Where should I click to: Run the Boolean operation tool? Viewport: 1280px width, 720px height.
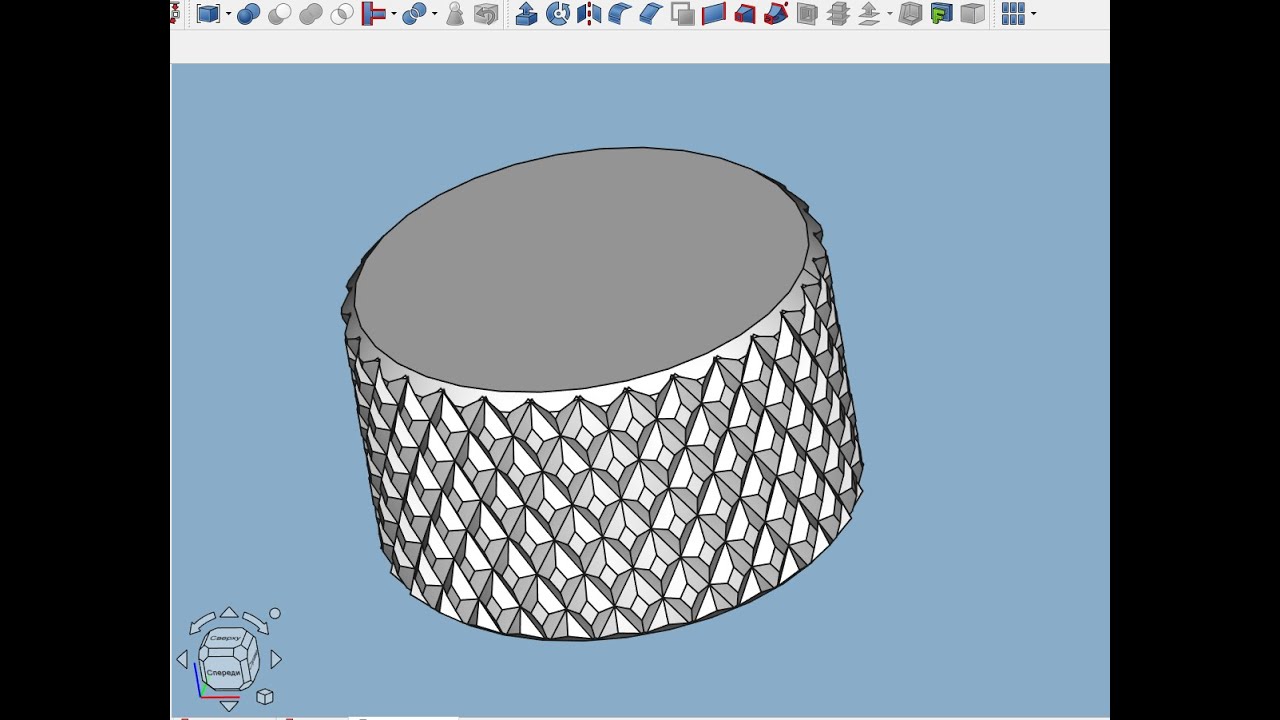[x=249, y=13]
